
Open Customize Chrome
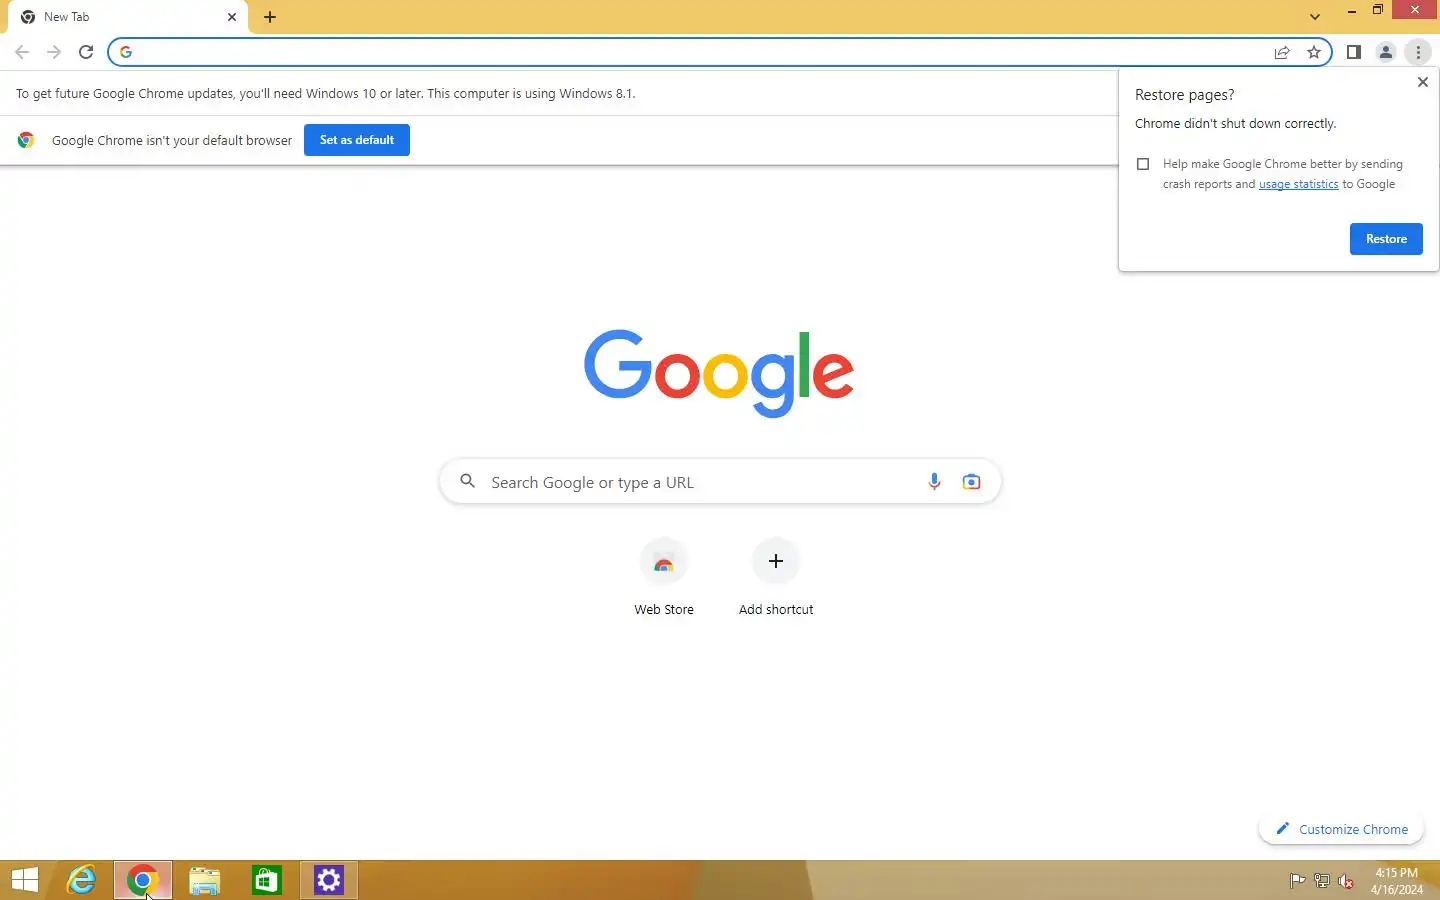coord(1341,829)
